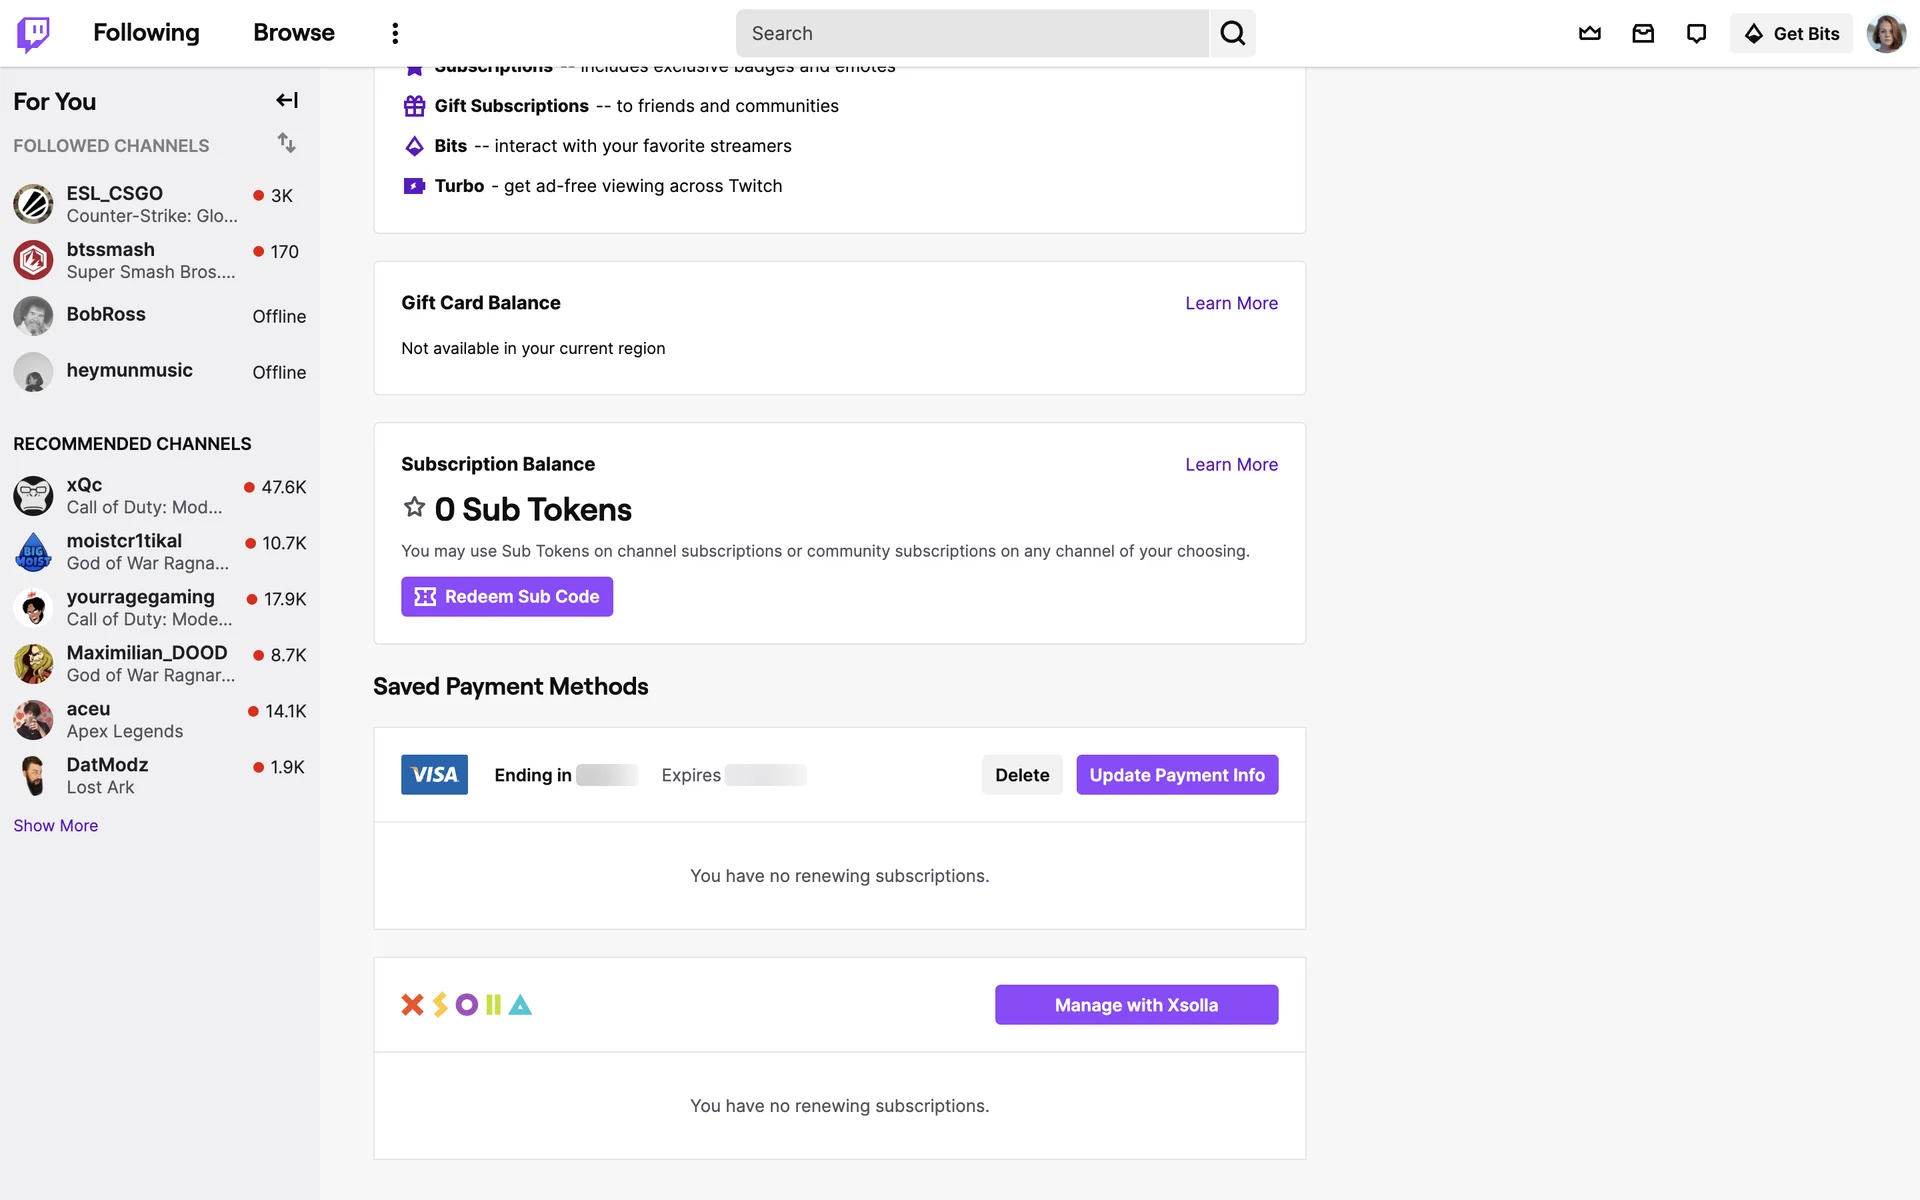Open the user profile avatar menu
The width and height of the screenshot is (1920, 1200).
(x=1886, y=34)
